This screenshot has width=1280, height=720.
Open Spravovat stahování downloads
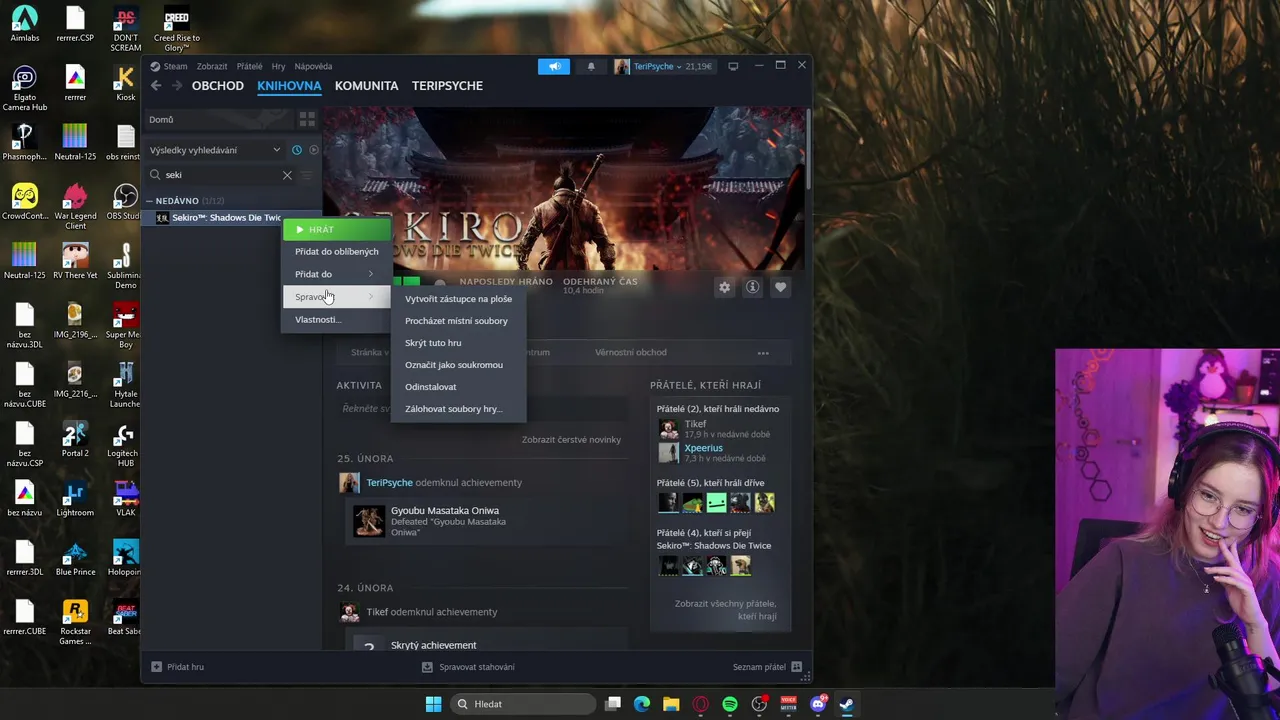tap(468, 667)
